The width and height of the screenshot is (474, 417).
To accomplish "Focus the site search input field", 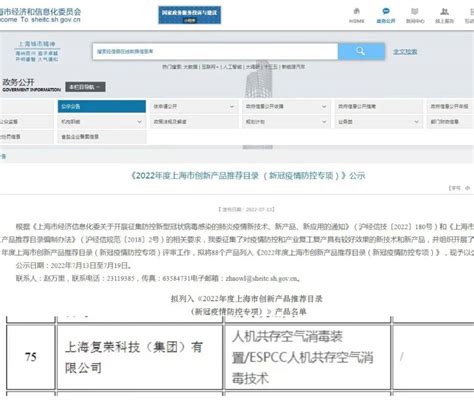I will point(215,51).
